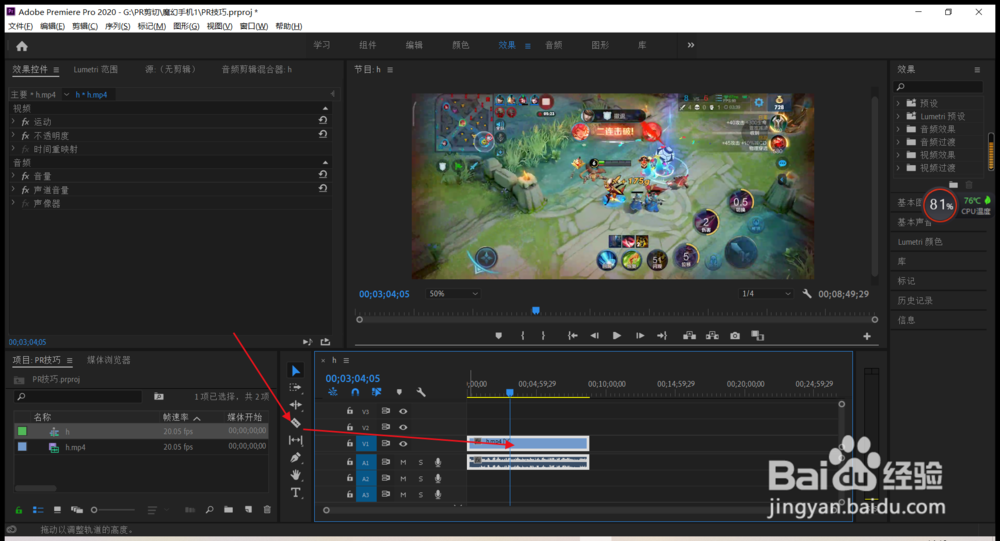Solo audio track A1

[420, 462]
